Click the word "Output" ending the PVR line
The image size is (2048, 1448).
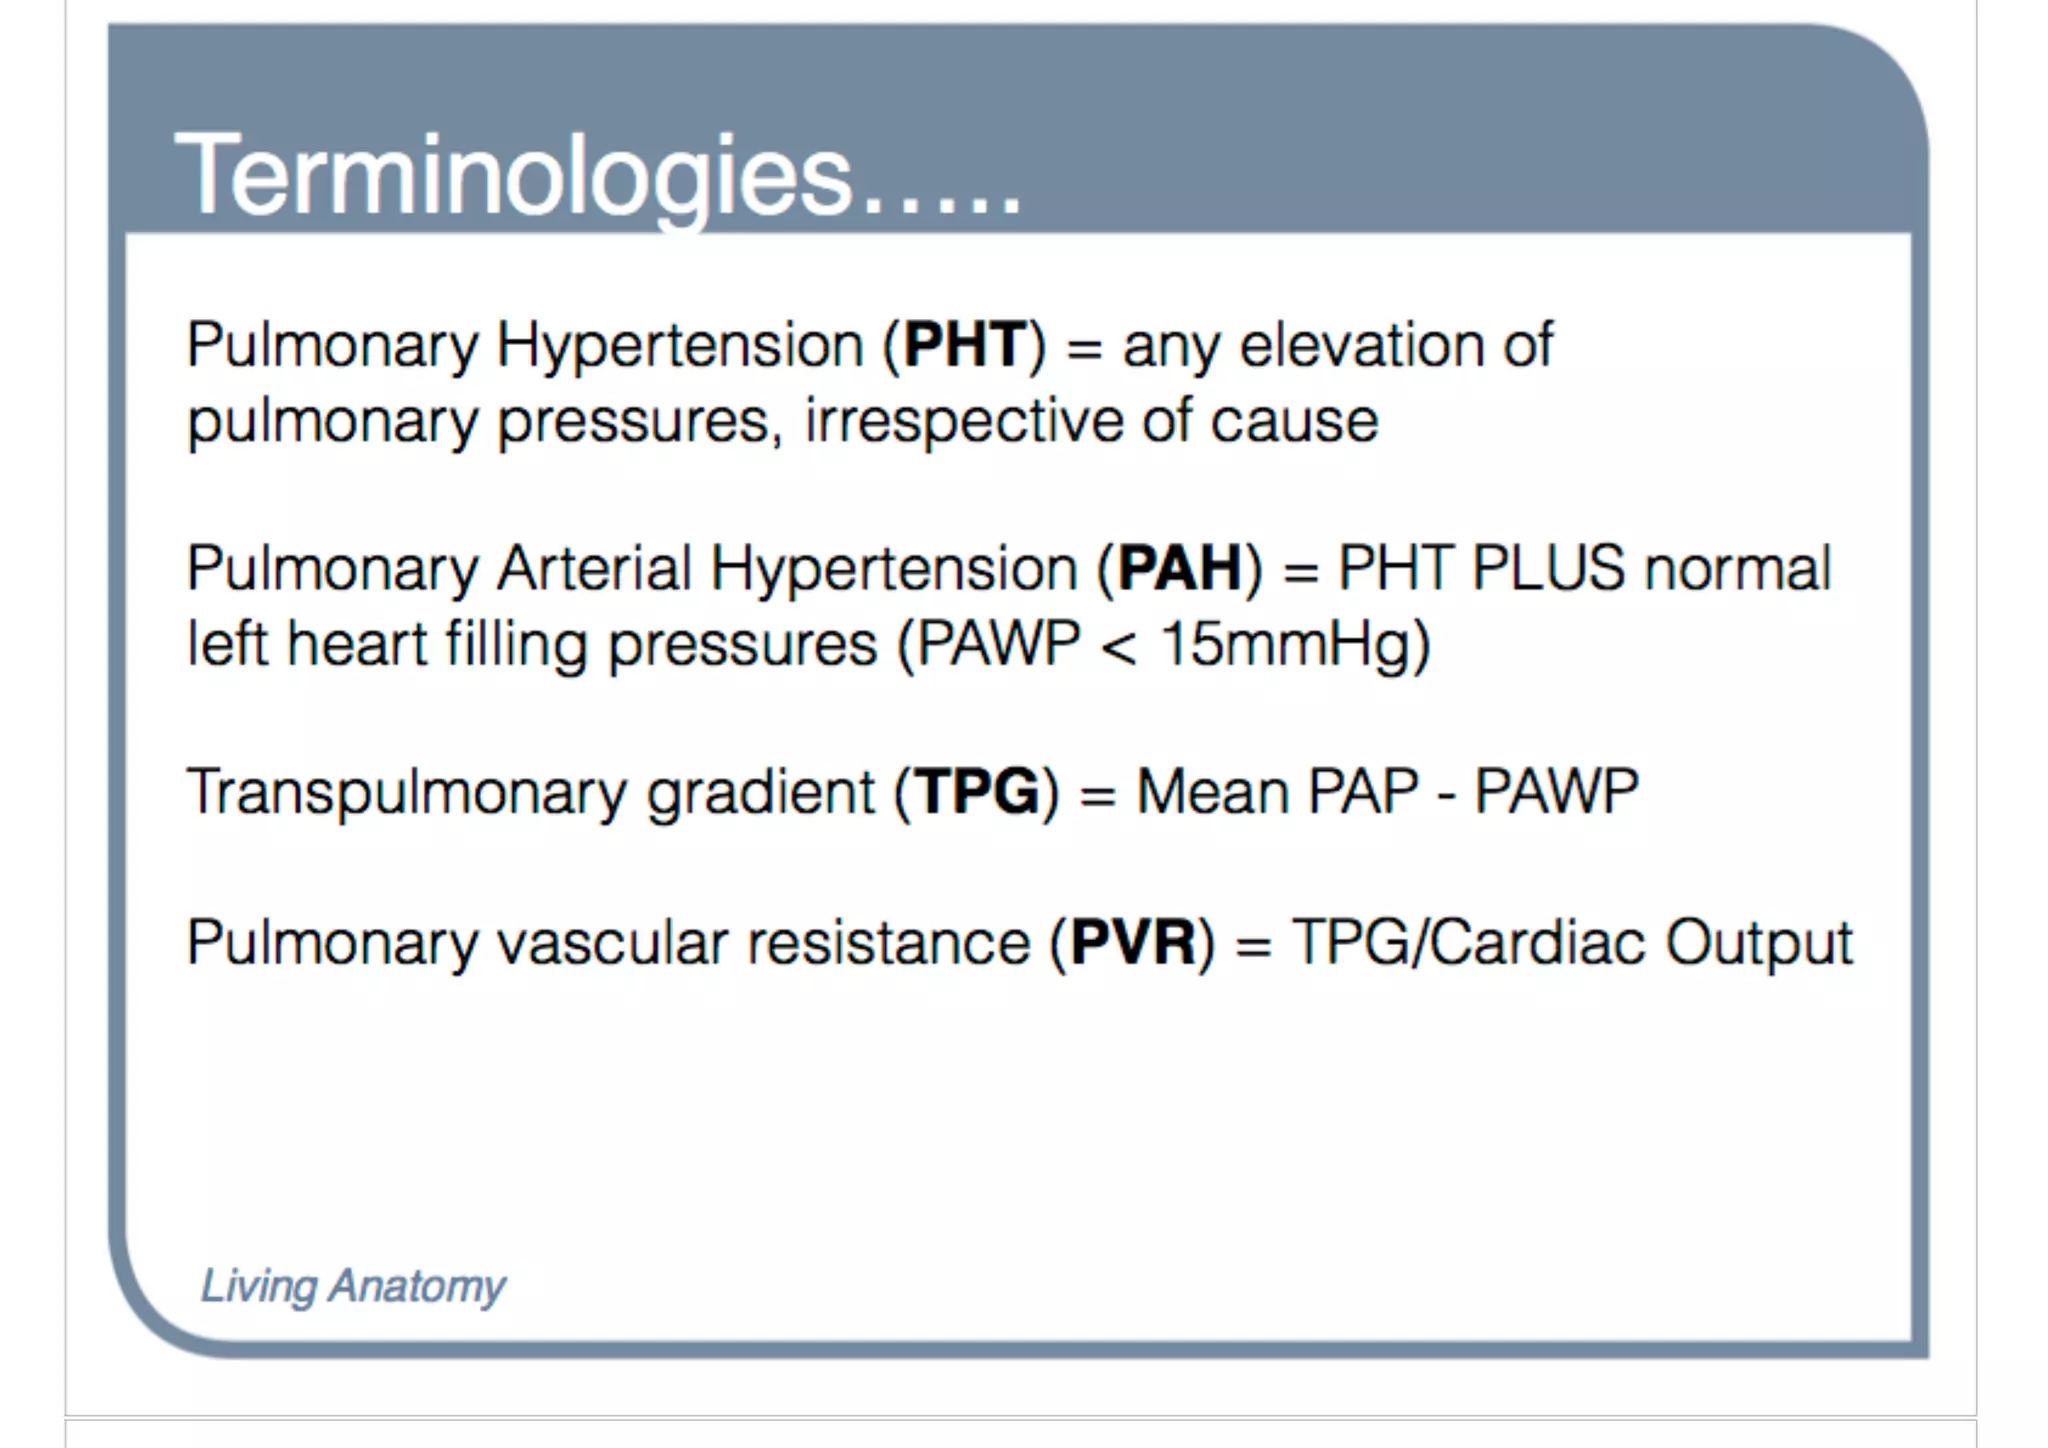click(1758, 943)
